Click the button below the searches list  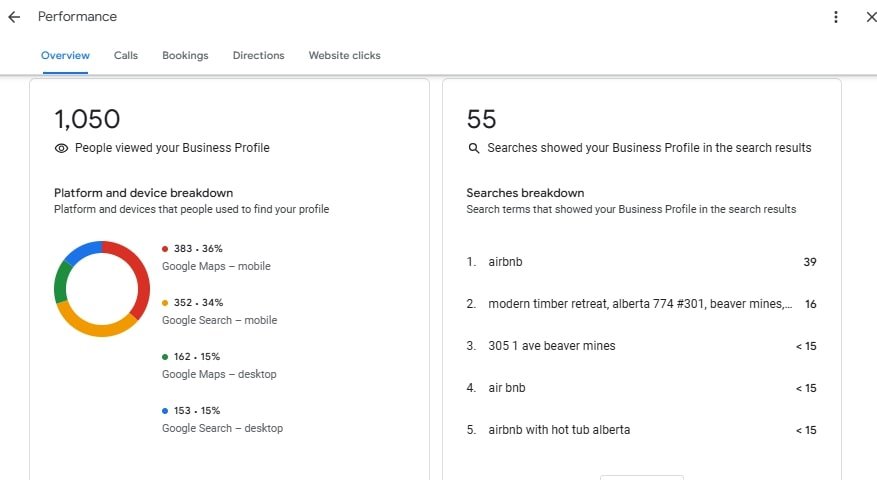641,477
